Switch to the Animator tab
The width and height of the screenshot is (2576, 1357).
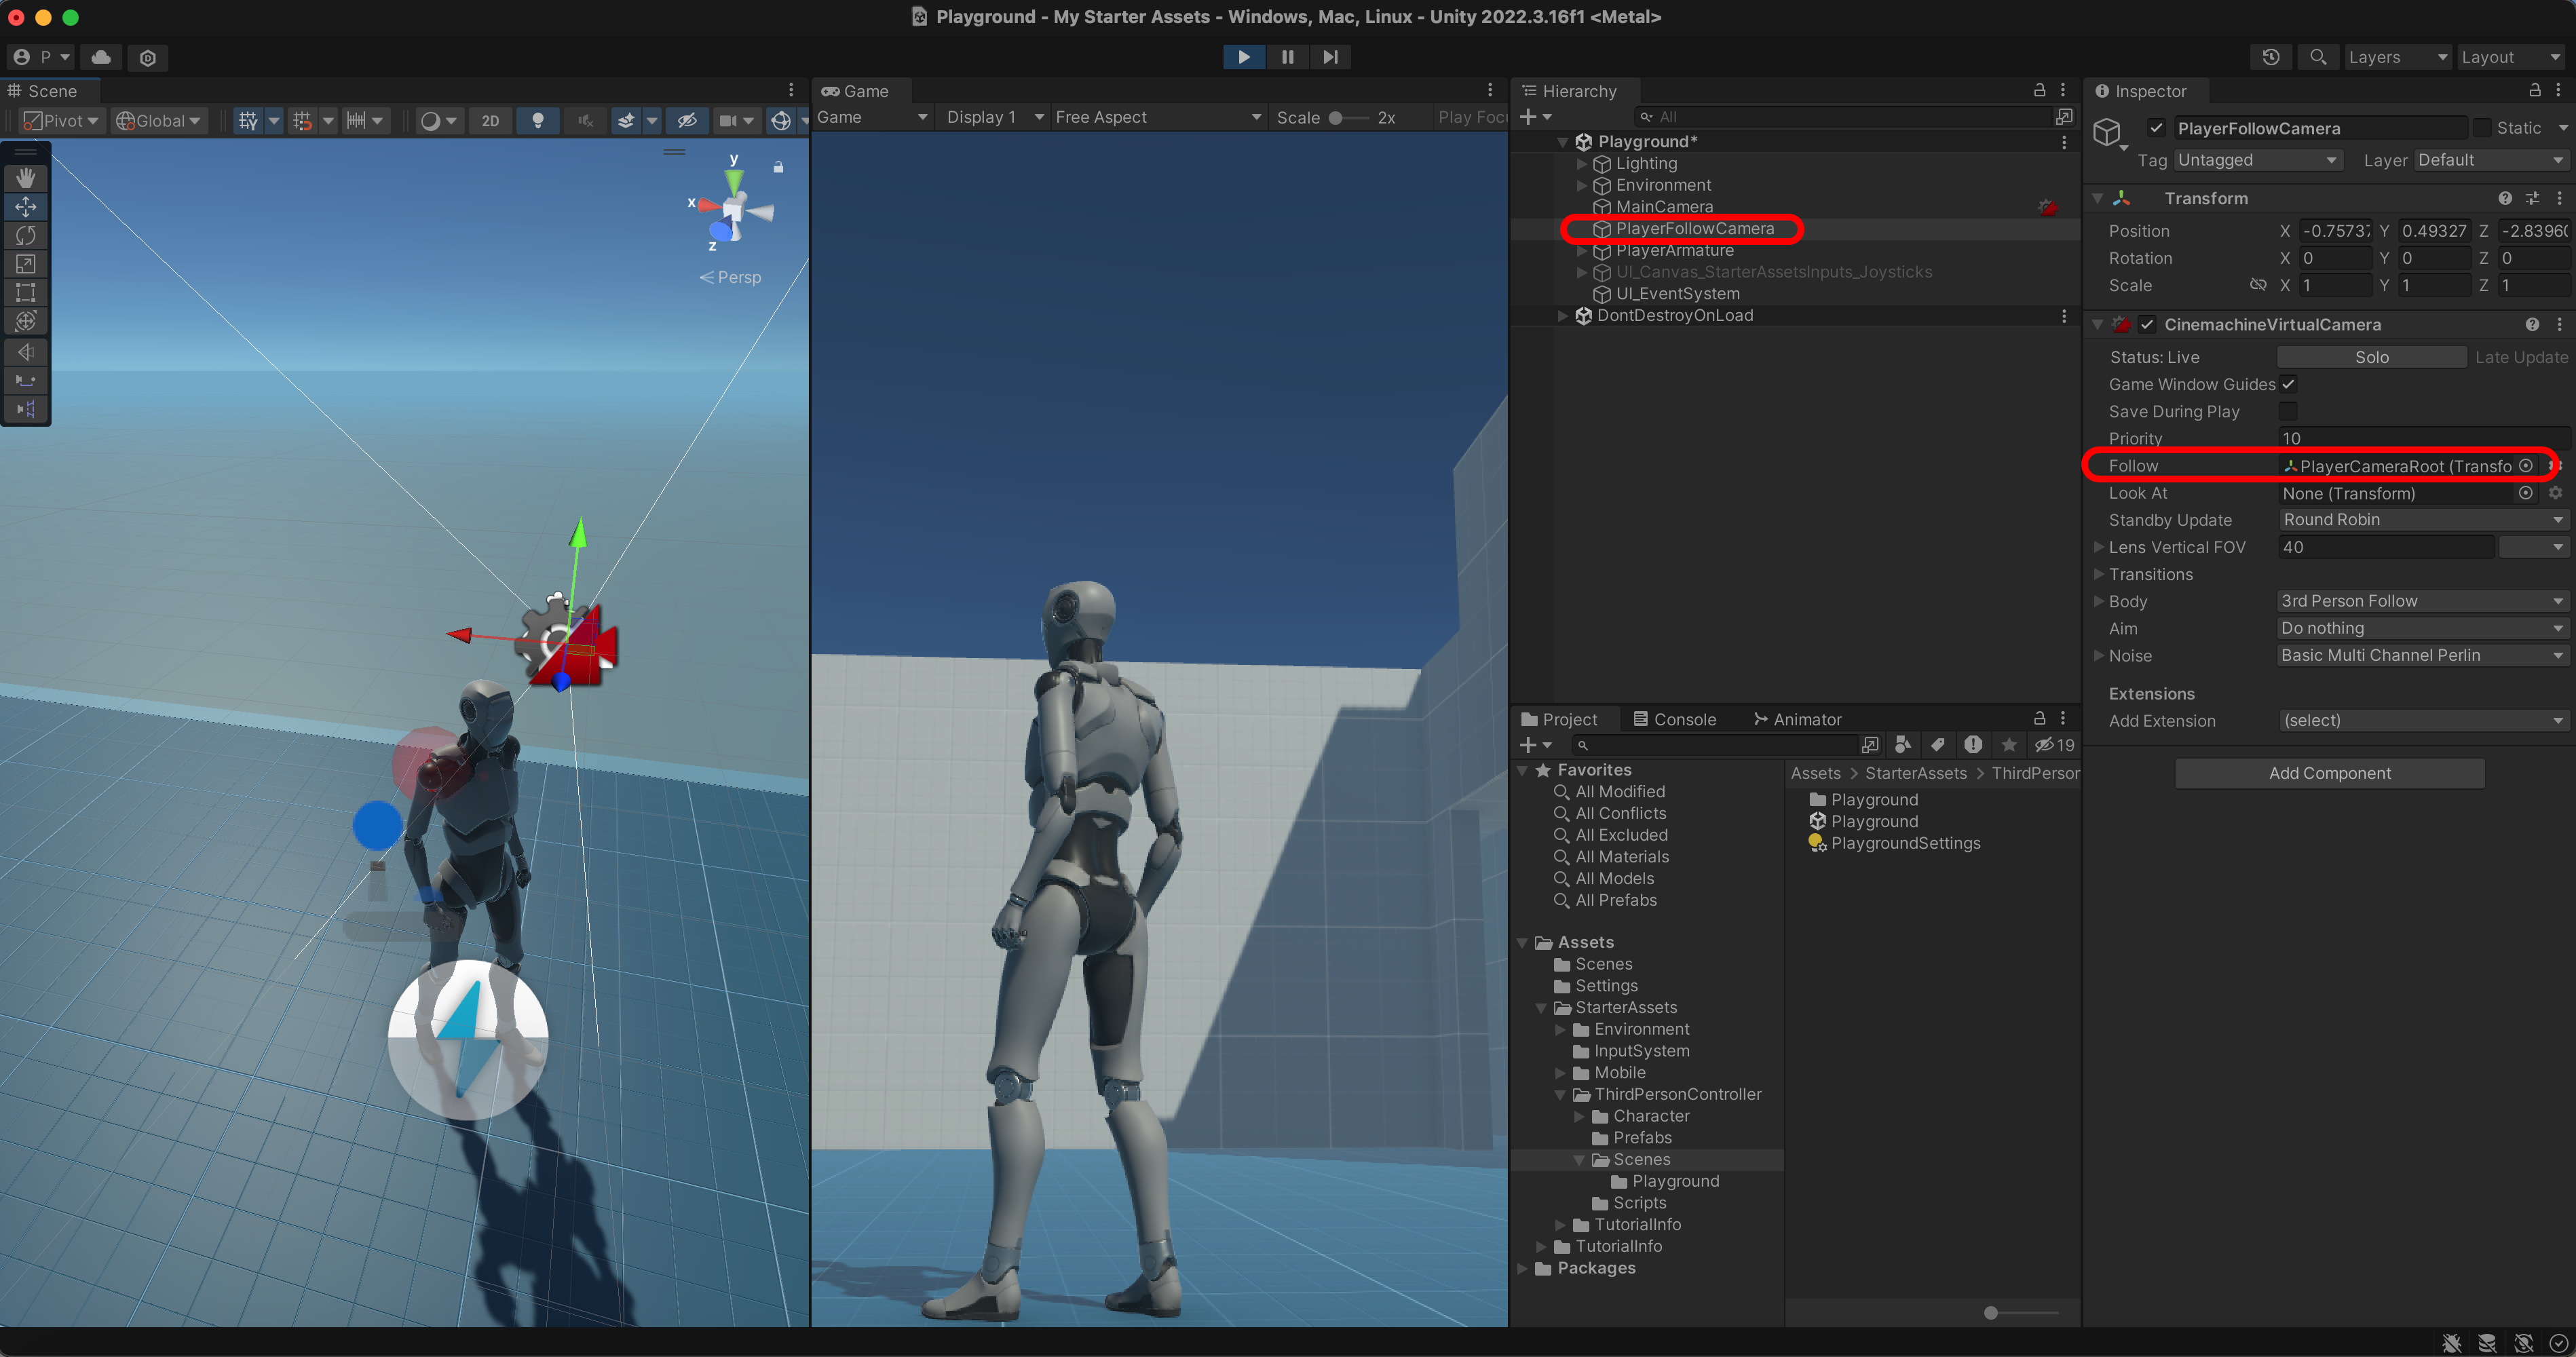pyautogui.click(x=1797, y=719)
